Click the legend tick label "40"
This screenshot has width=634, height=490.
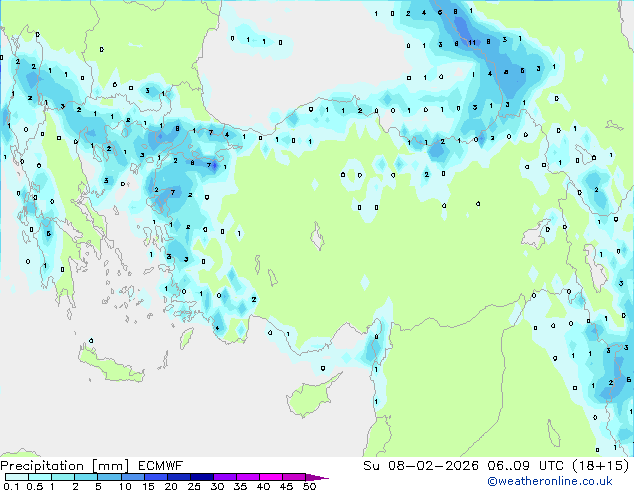tap(263, 486)
